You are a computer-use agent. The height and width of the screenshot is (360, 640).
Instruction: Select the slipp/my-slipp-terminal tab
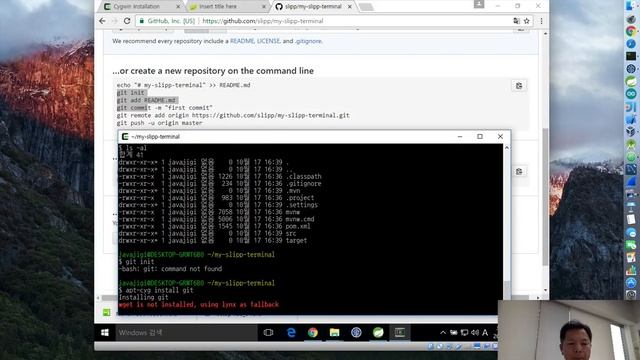click(x=313, y=7)
